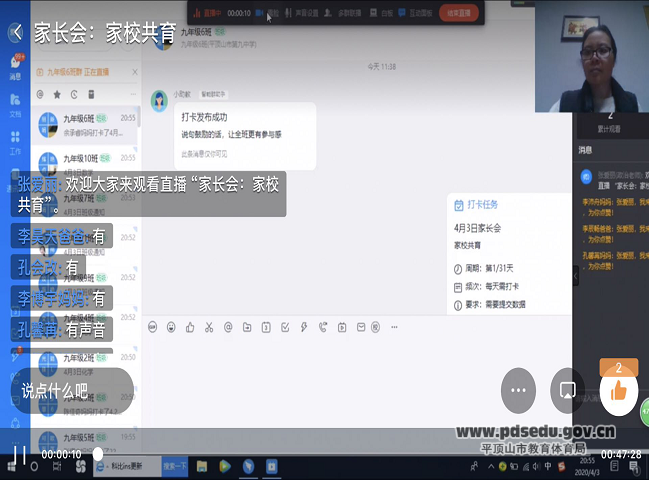This screenshot has height=480, width=649.
Task: Click the scissors screenshot icon in chat toolbar
Action: click(x=207, y=327)
